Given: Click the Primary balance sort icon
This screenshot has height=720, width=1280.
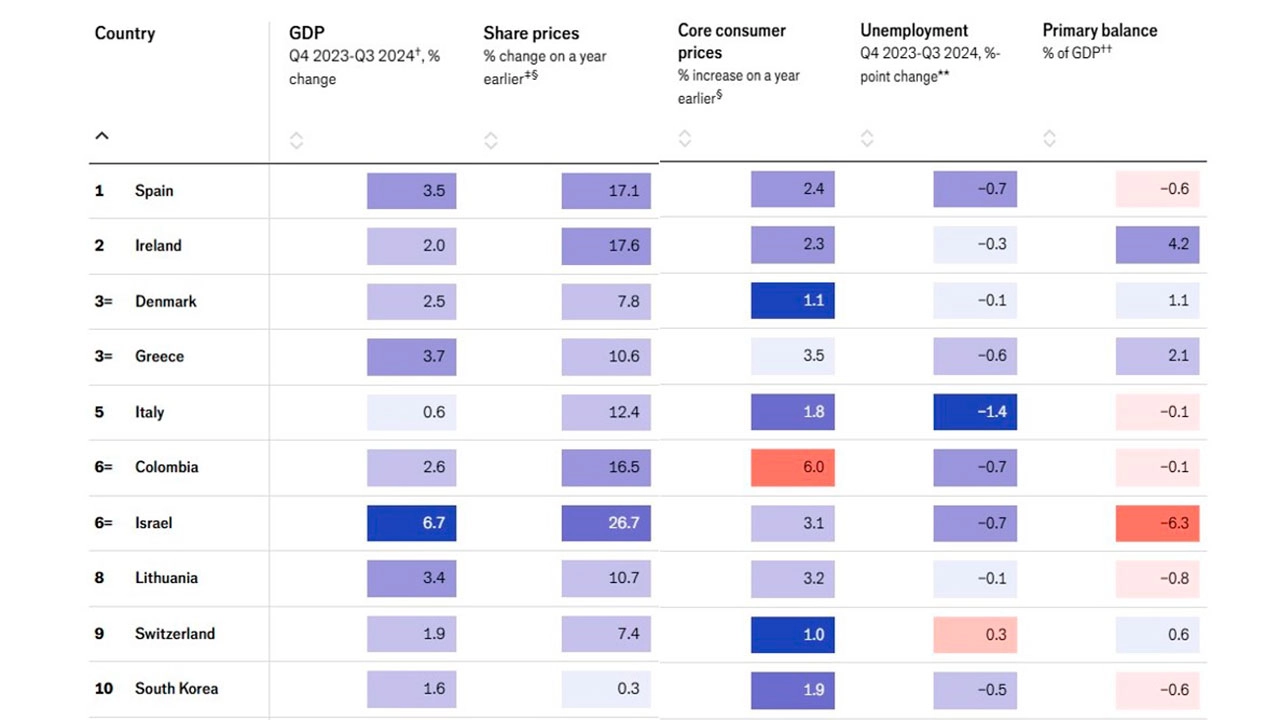Looking at the screenshot, I should 1049,139.
